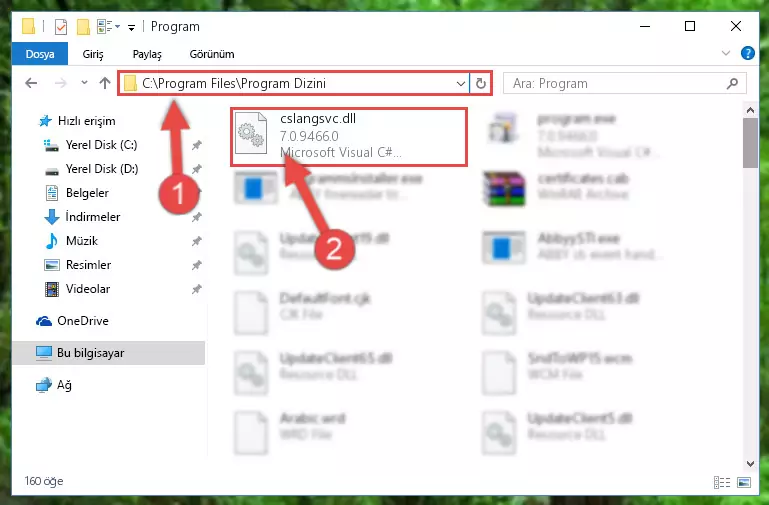Click the New folder quick access icon

tap(83, 26)
